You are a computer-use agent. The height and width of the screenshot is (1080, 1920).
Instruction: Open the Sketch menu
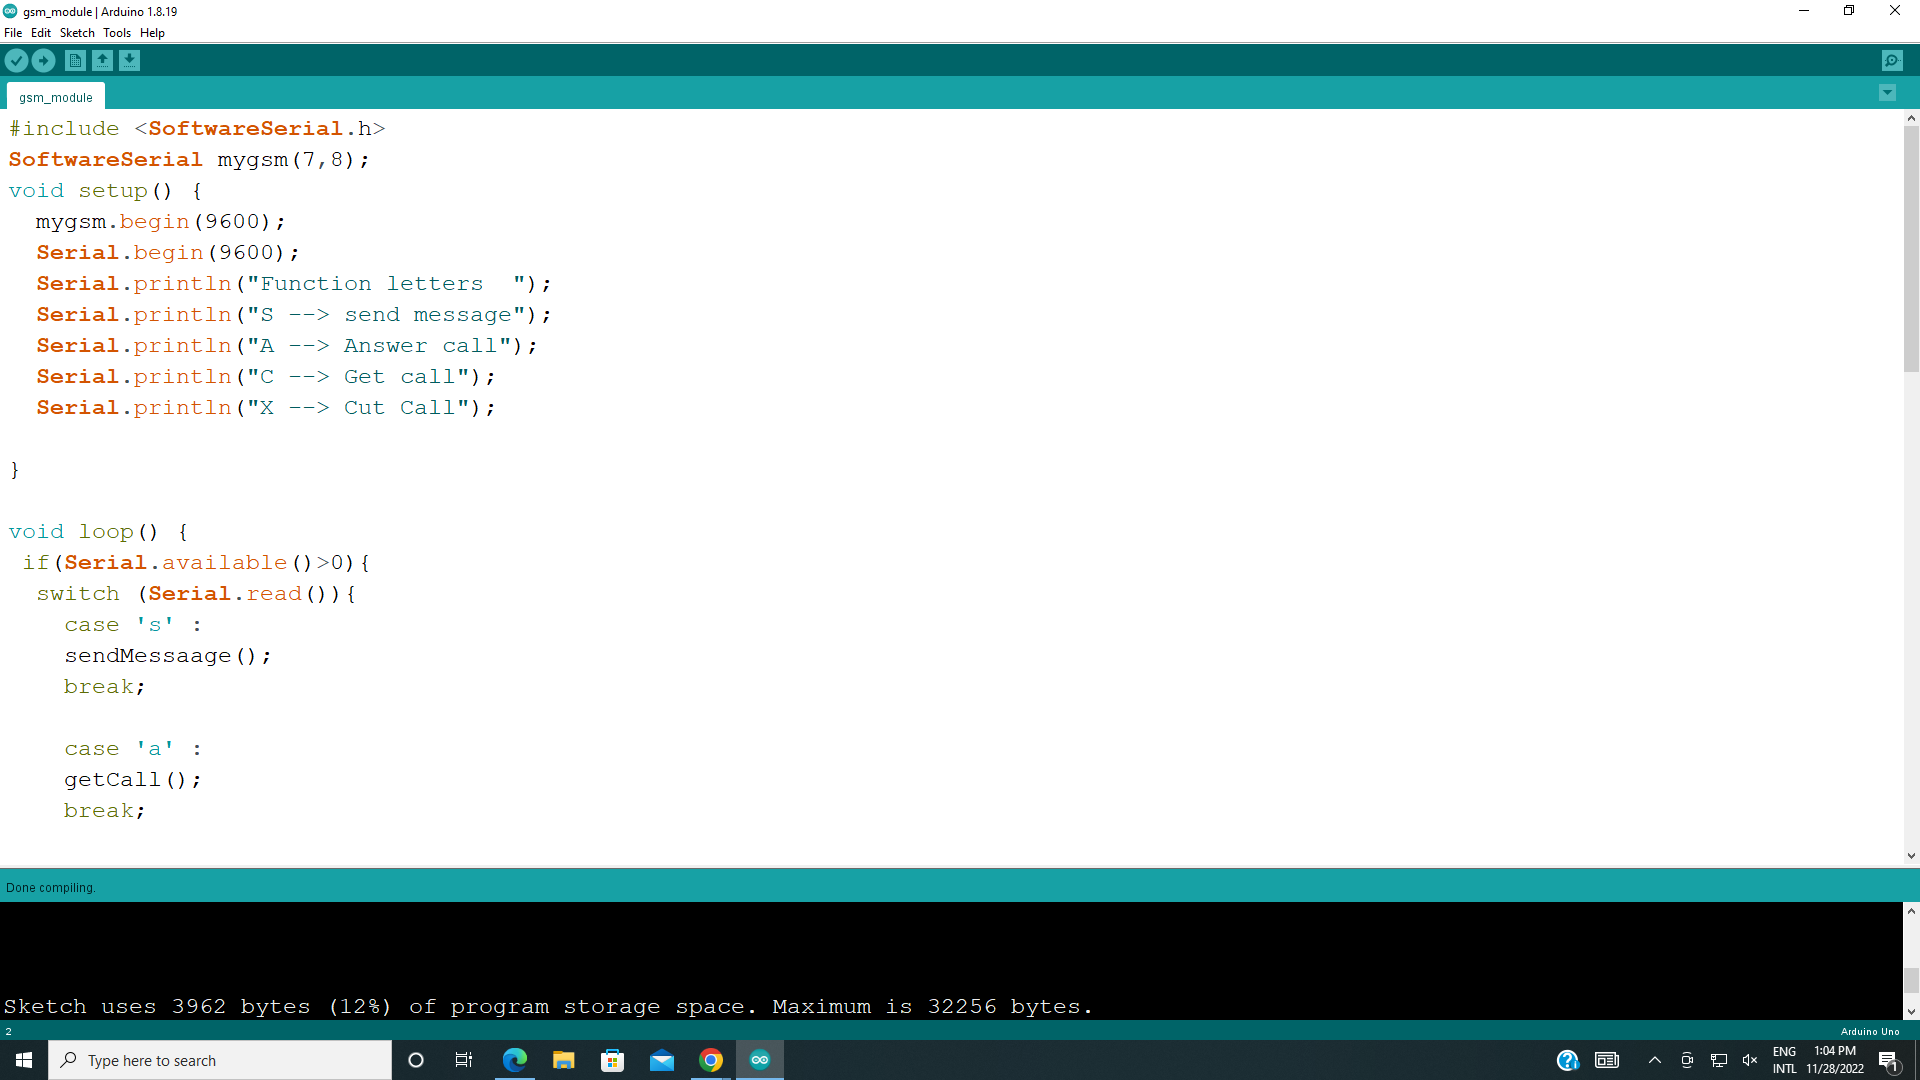click(x=76, y=32)
